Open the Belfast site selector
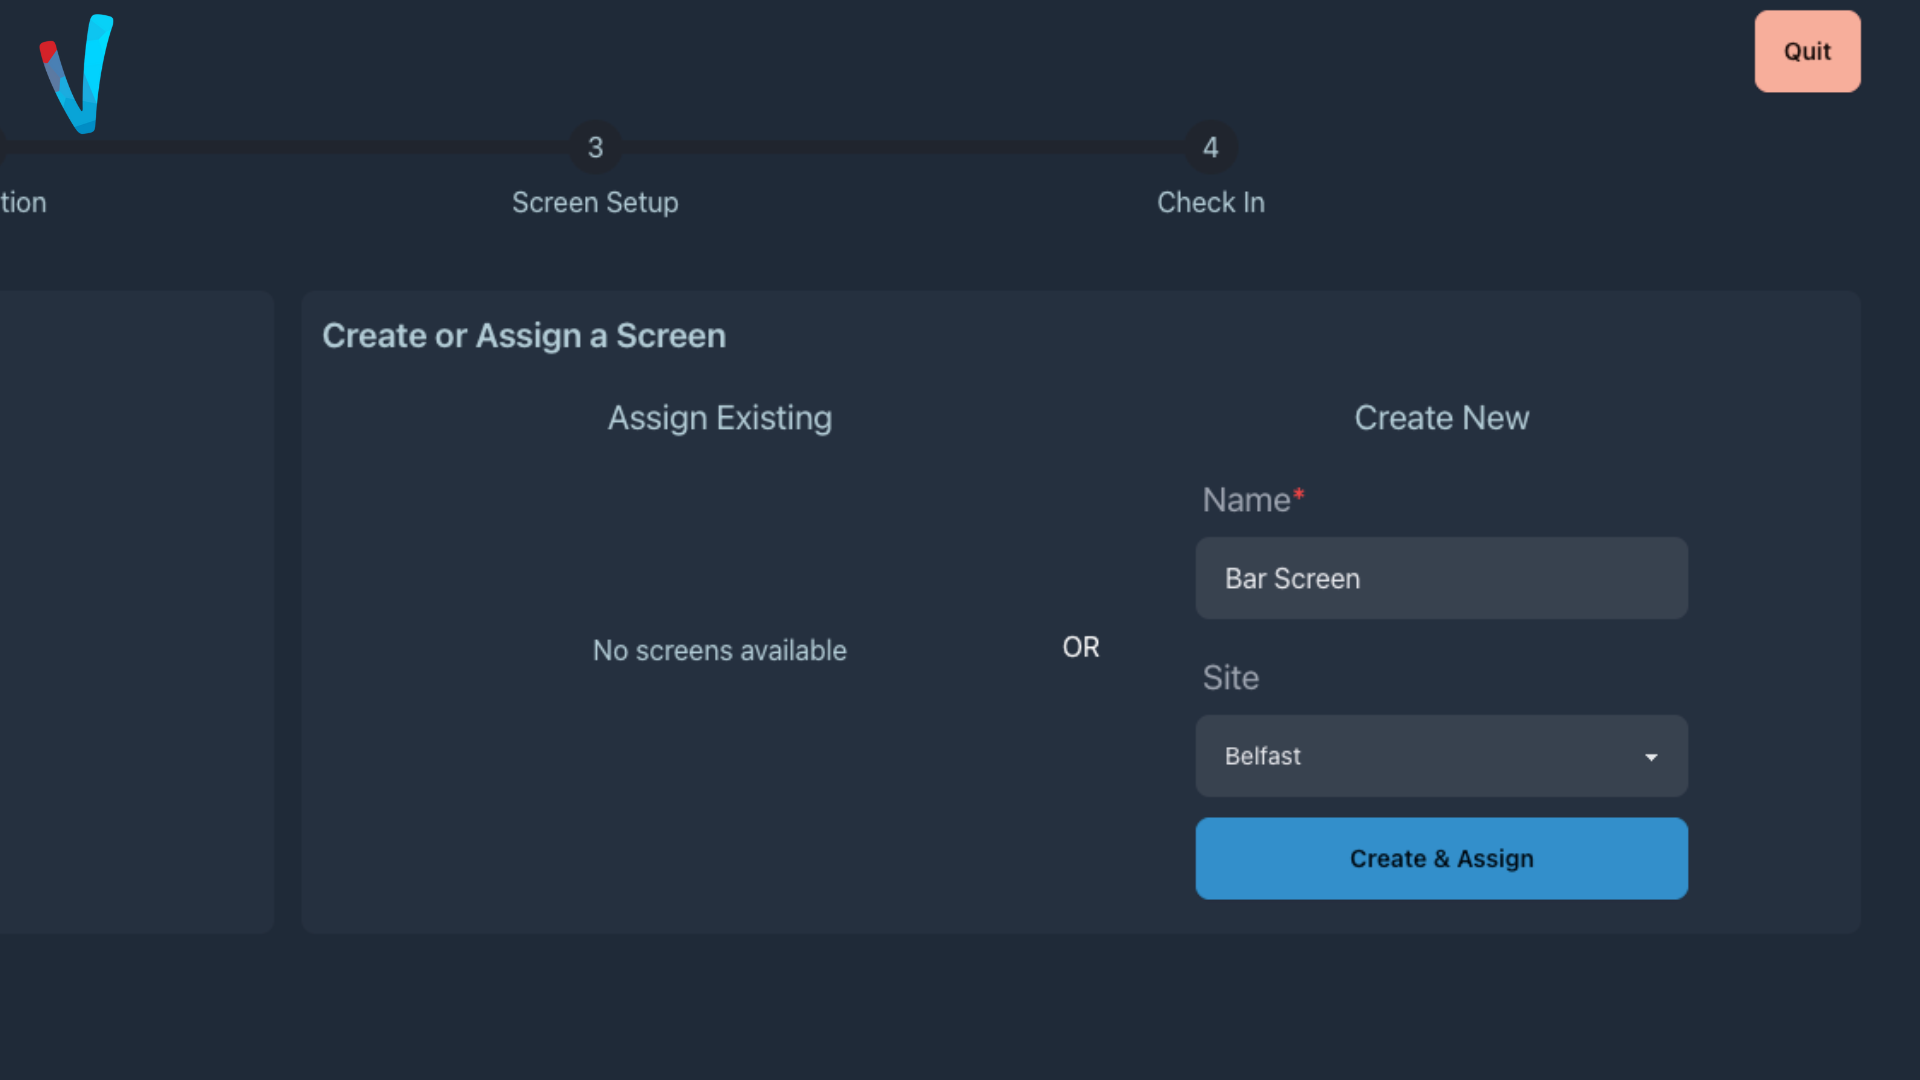1920x1080 pixels. [1440, 756]
